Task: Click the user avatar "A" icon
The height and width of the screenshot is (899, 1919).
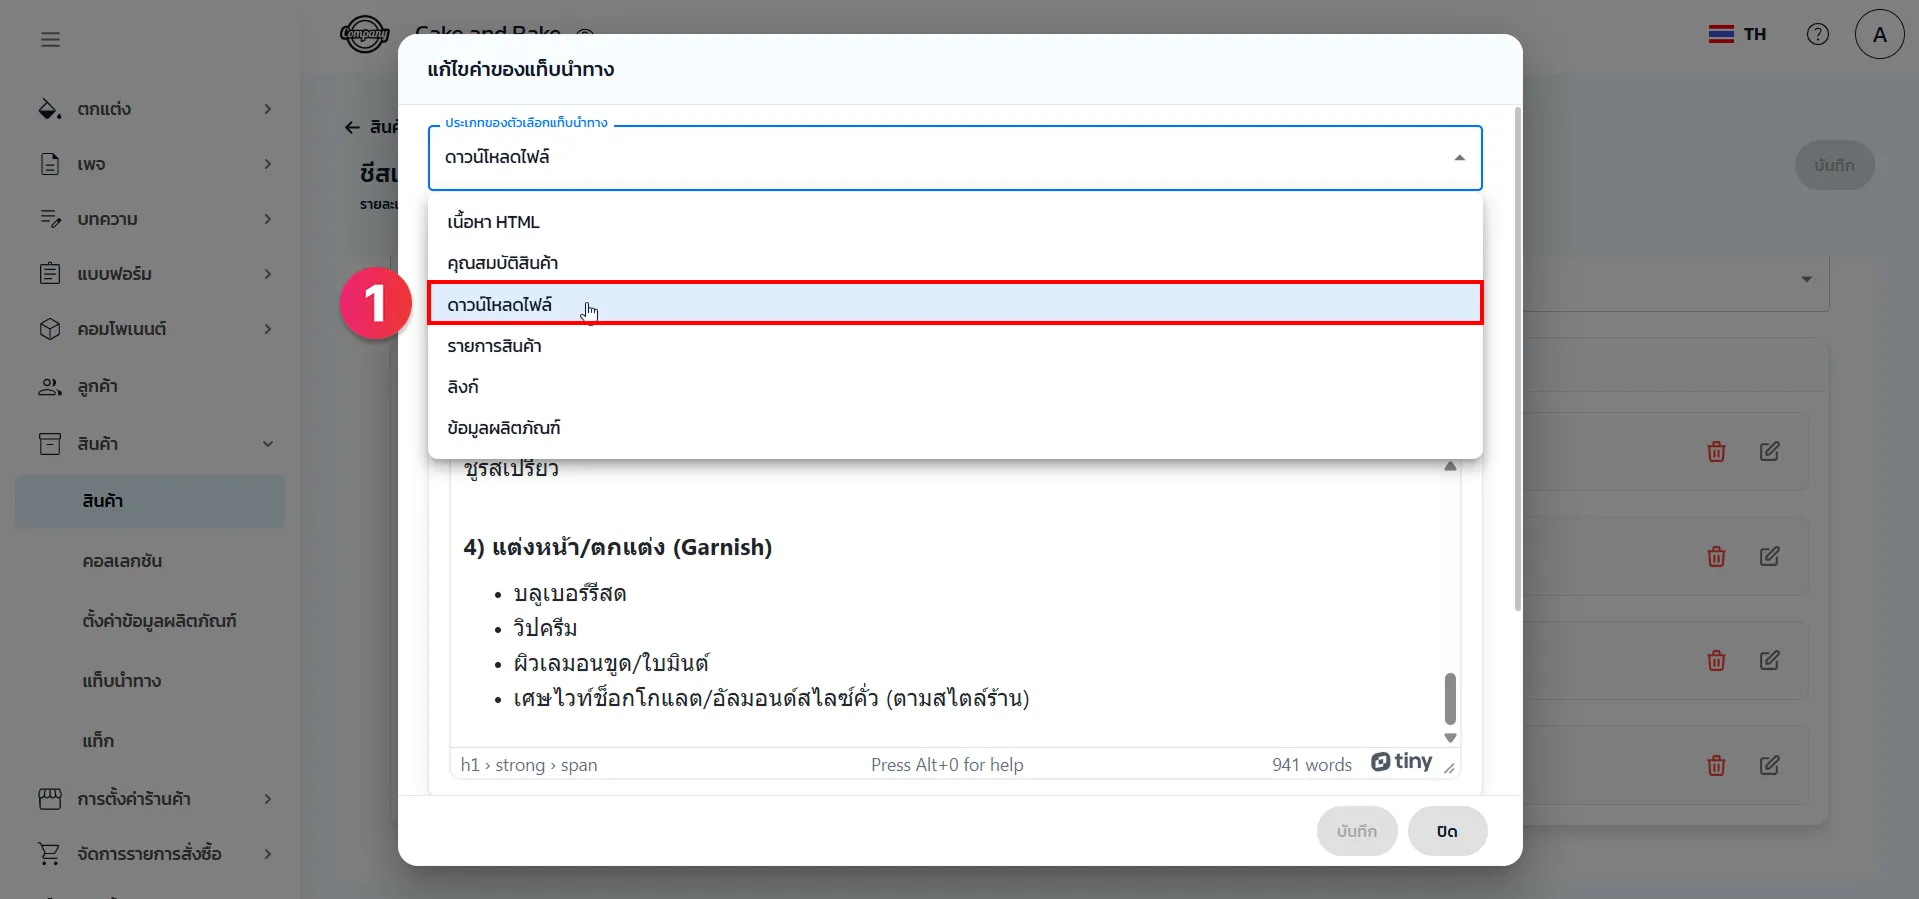Action: [x=1879, y=35]
